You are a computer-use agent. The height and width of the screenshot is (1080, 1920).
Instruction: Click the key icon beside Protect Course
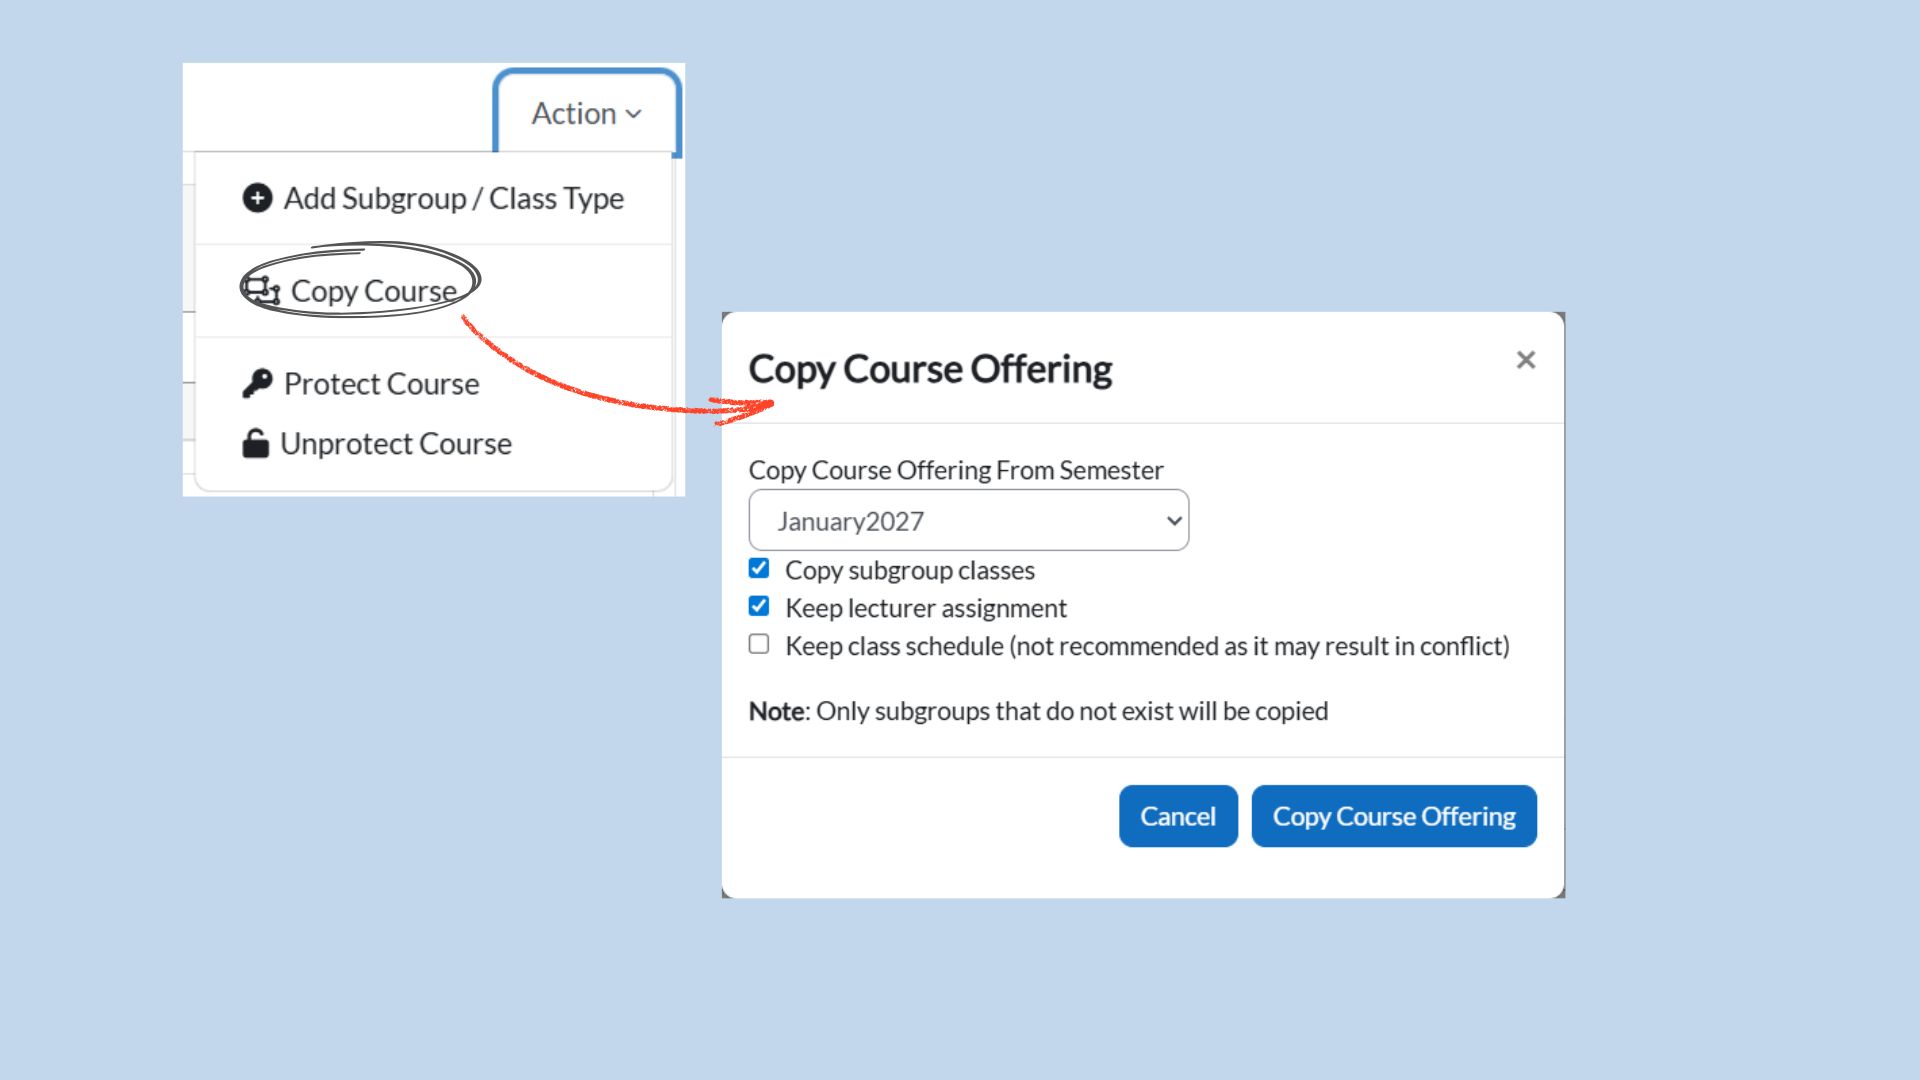(257, 383)
